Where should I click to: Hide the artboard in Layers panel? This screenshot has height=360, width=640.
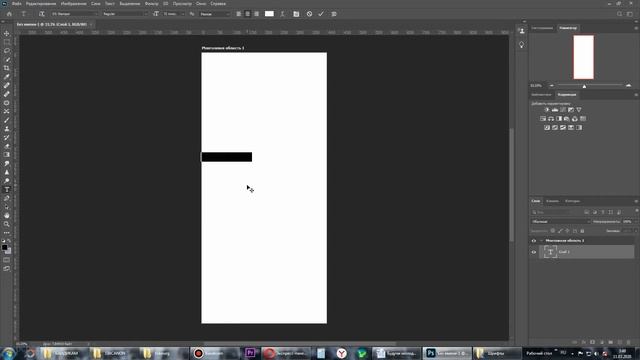click(x=533, y=241)
